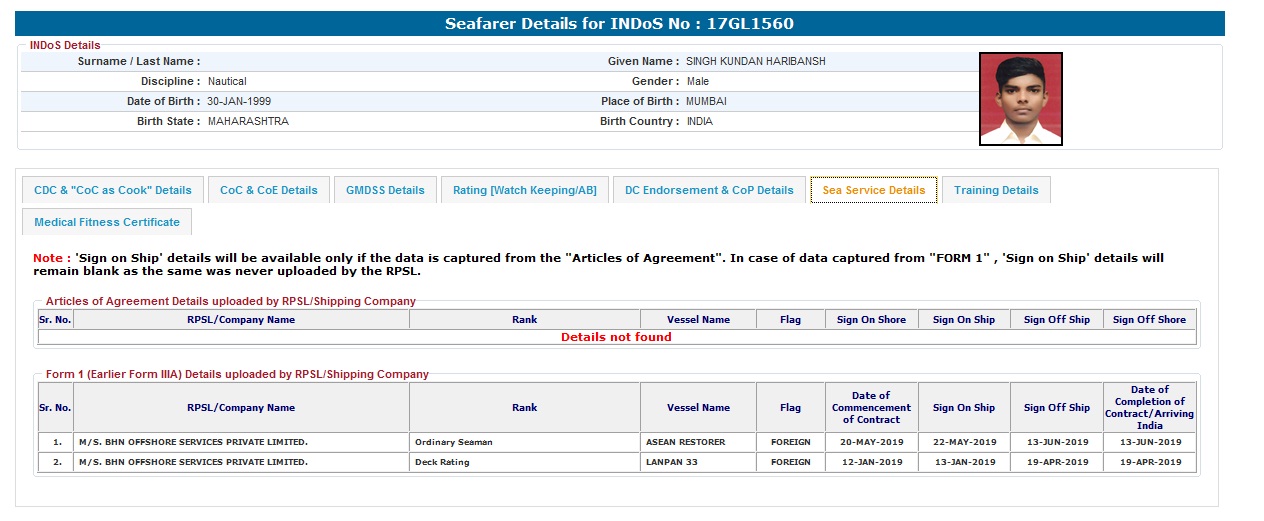Click the Date of Commencement of Contract header
Image resolution: width=1264 pixels, height=521 pixels.
coord(870,407)
